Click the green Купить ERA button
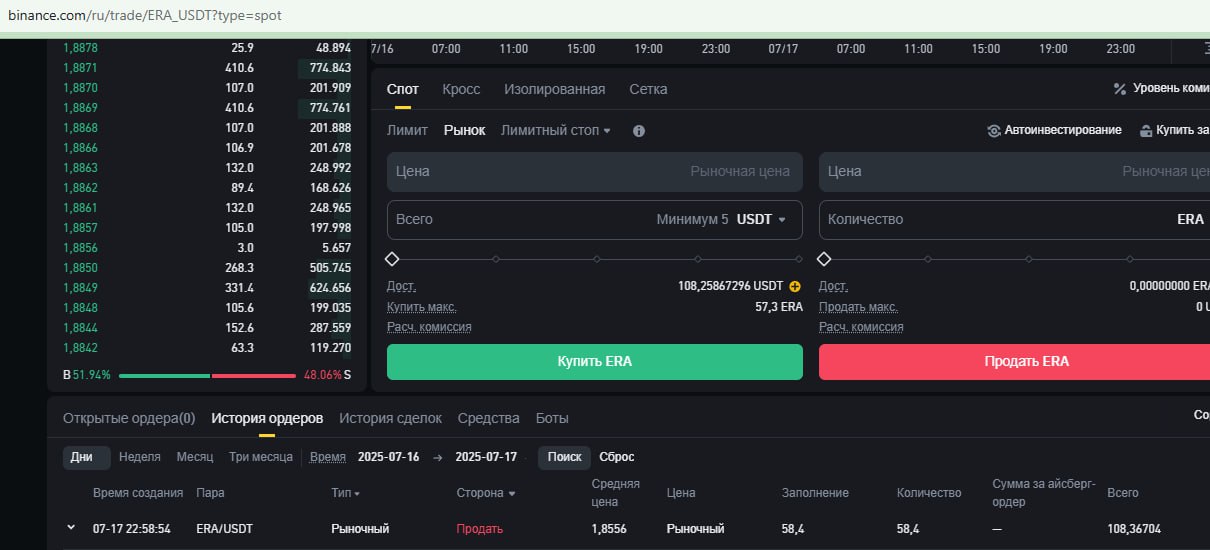Screen dimensions: 1210x550 click(595, 362)
